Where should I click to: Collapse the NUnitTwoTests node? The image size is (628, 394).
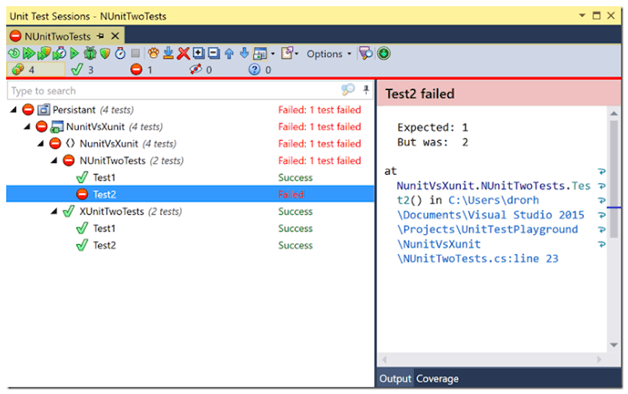(x=54, y=161)
